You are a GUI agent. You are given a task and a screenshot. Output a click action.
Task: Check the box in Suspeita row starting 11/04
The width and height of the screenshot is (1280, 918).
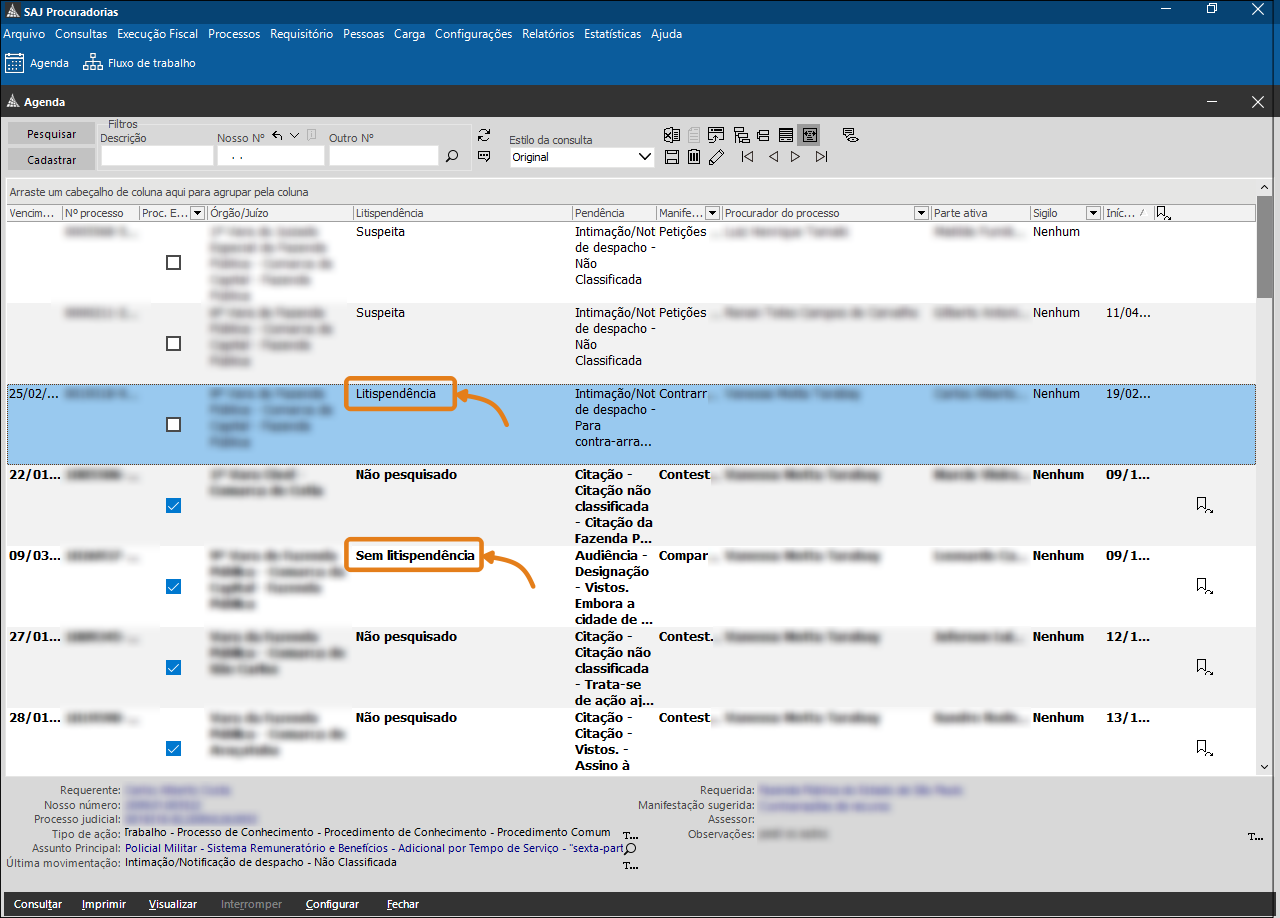tap(173, 343)
